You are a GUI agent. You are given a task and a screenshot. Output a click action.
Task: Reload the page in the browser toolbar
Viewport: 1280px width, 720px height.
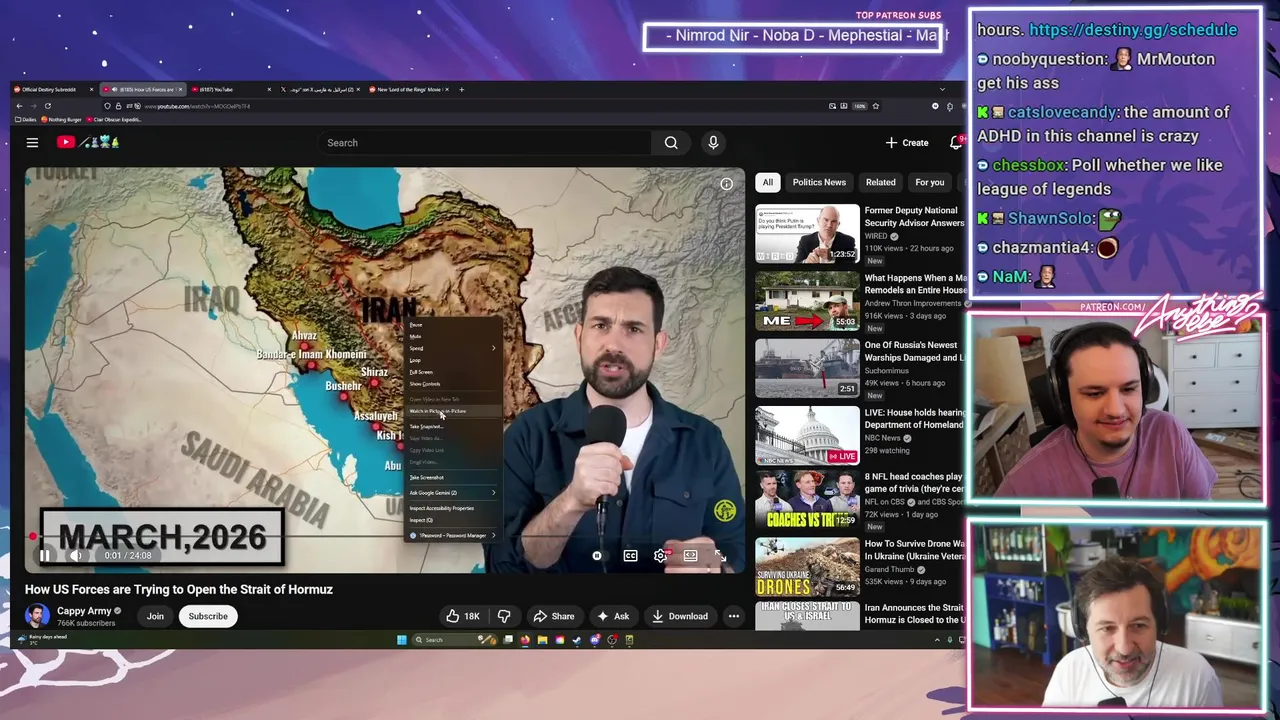click(x=47, y=106)
